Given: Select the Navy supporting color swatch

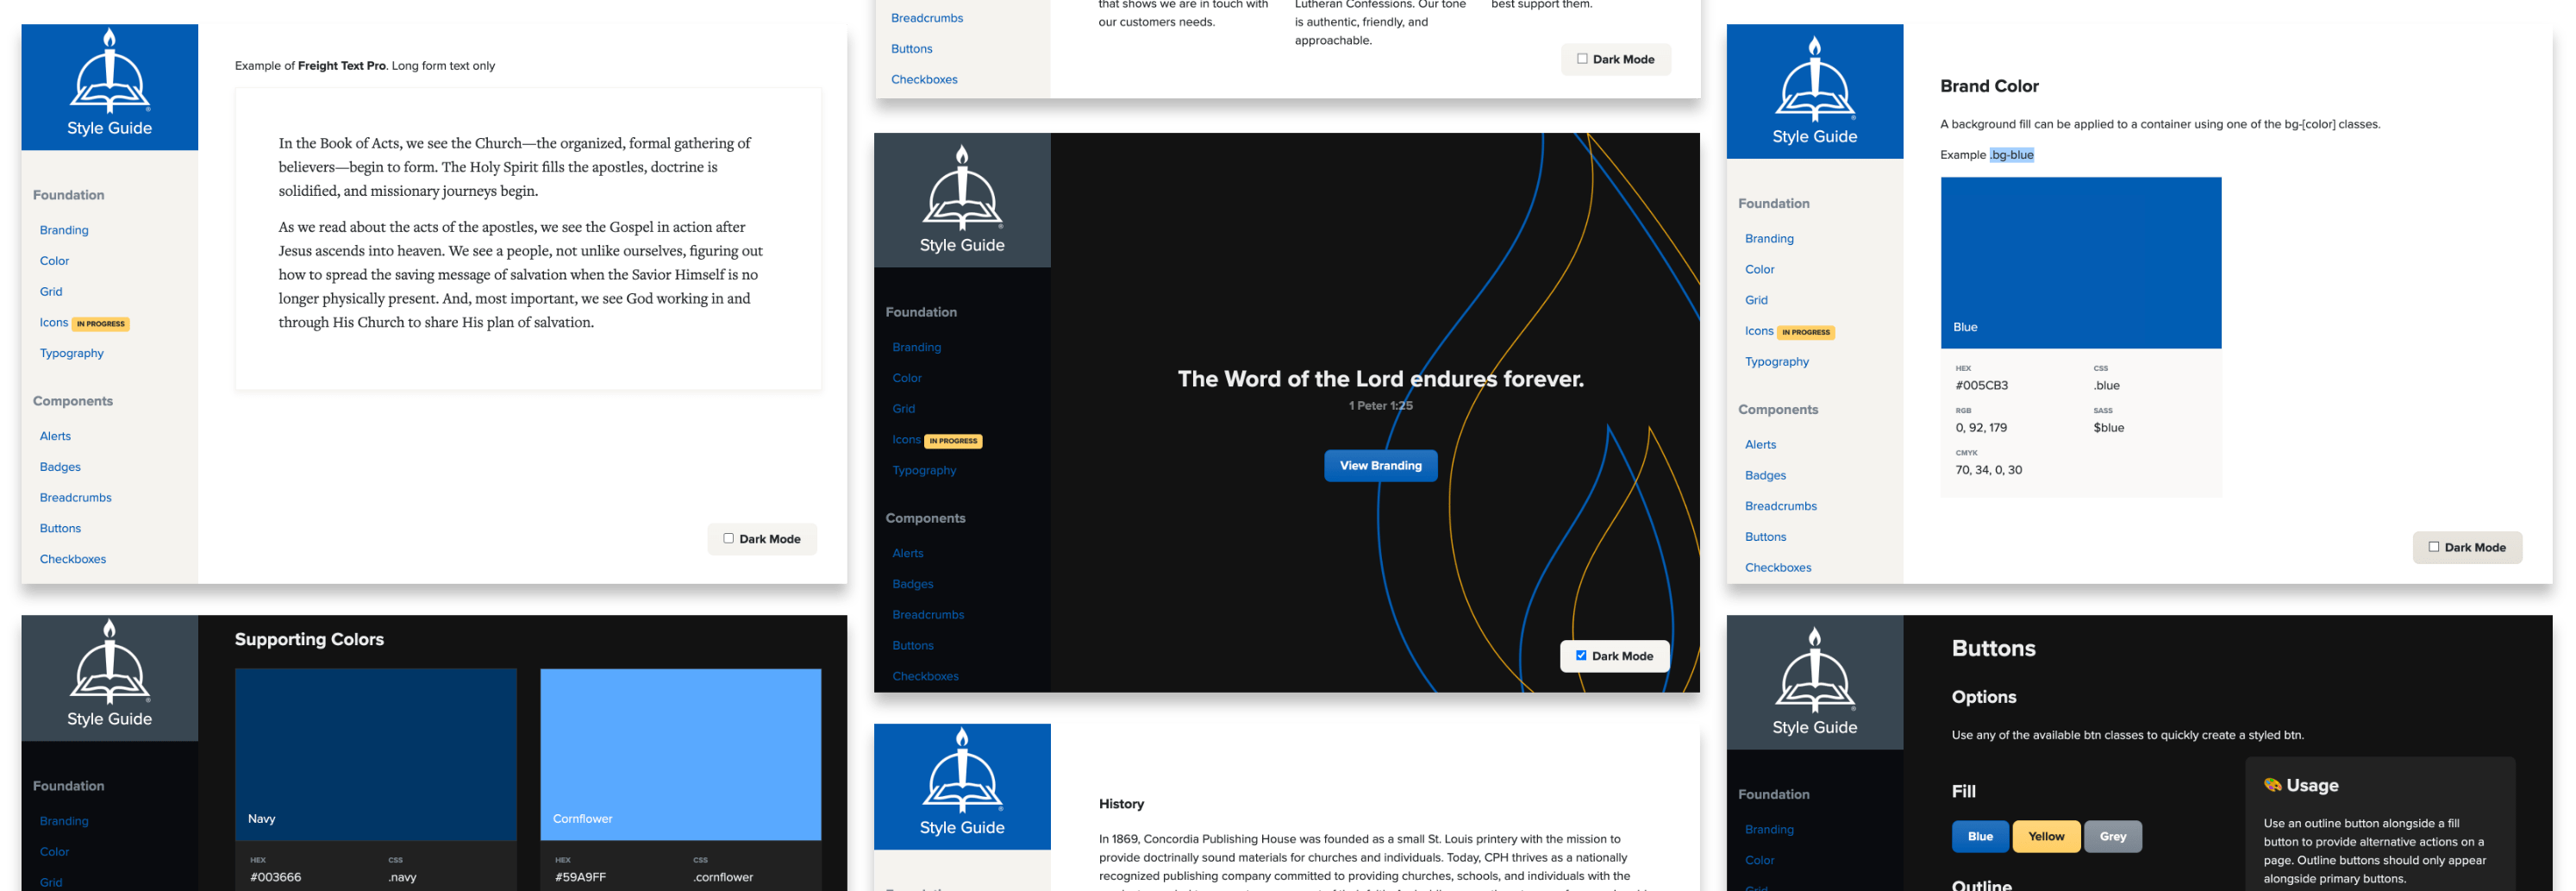Looking at the screenshot, I should click(x=376, y=754).
